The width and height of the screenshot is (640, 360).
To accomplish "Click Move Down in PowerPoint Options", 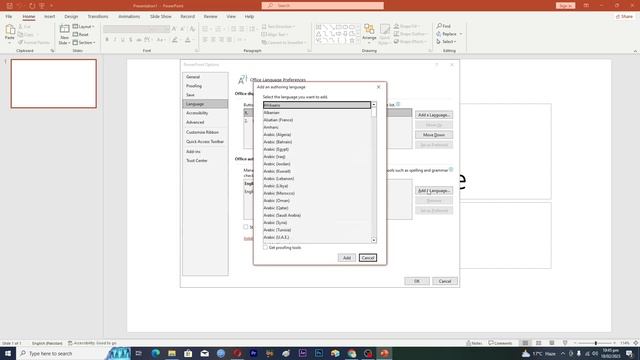I will pos(434,135).
